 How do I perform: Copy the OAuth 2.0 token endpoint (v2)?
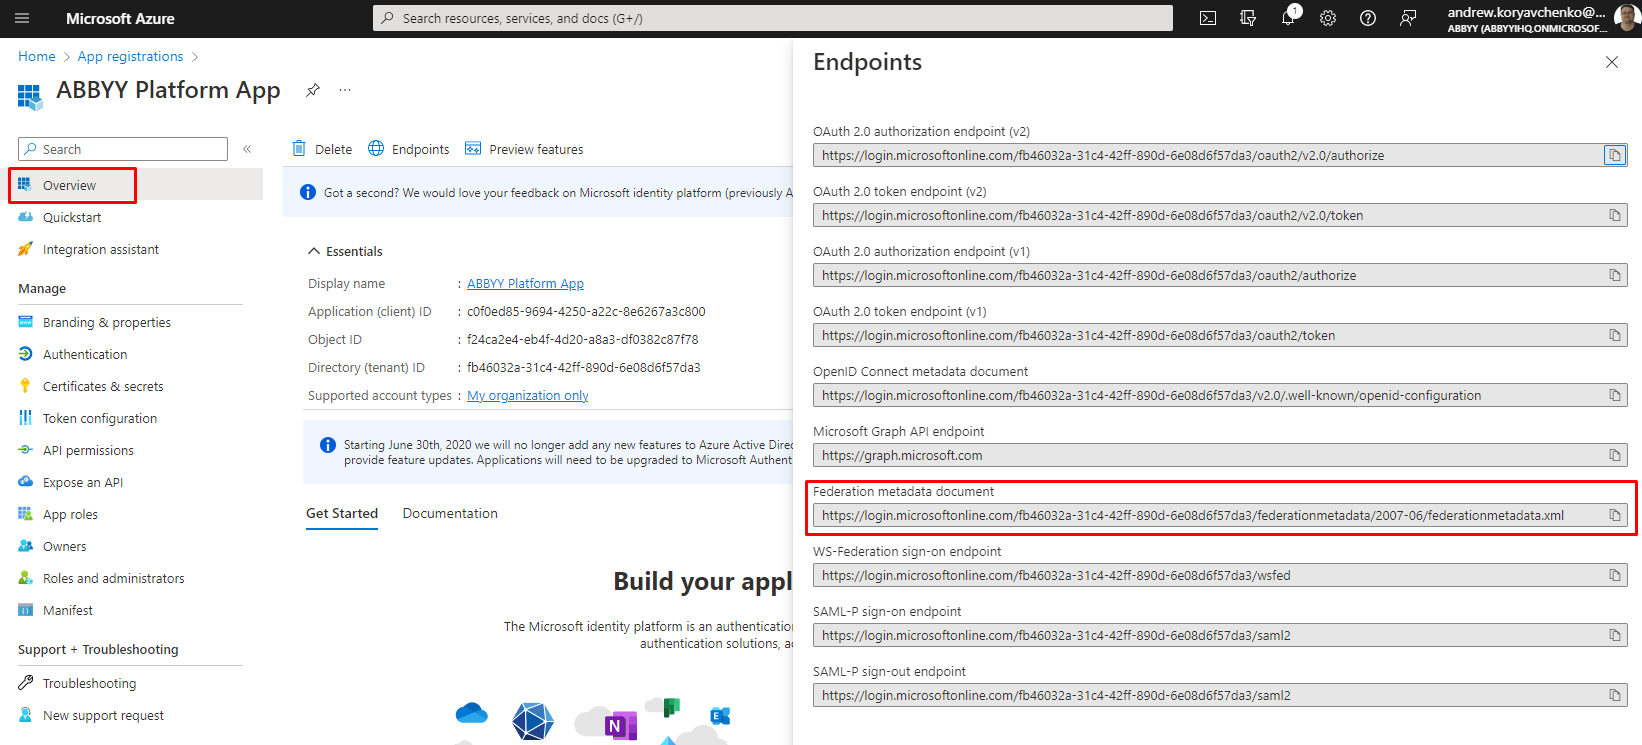point(1614,215)
